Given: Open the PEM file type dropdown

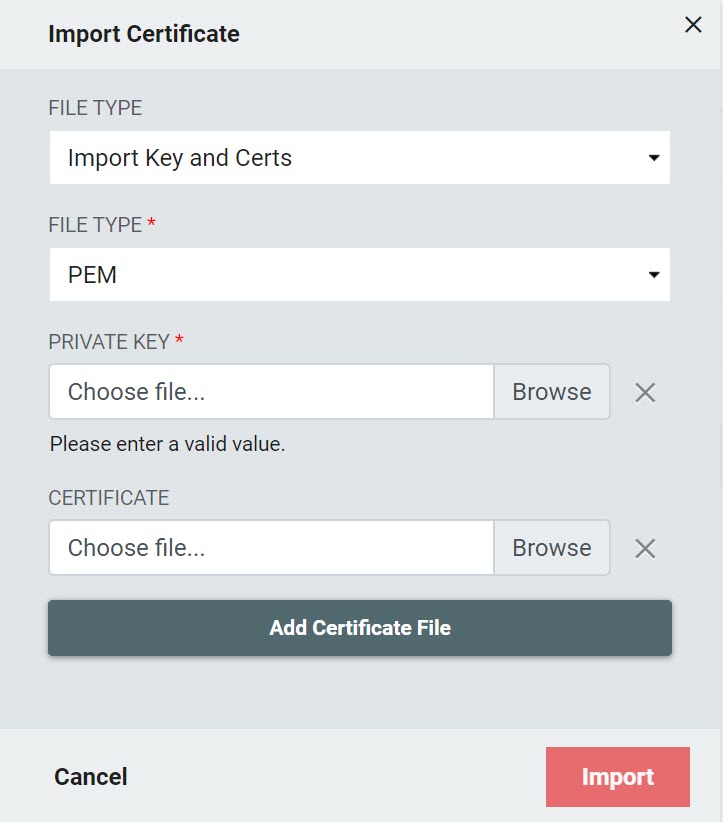Looking at the screenshot, I should click(360, 274).
